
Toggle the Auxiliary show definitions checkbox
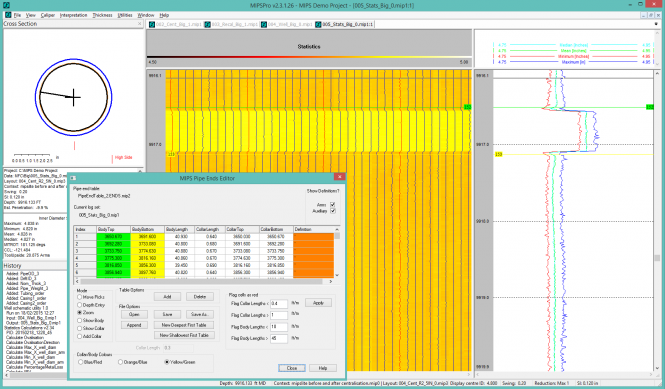click(x=332, y=210)
